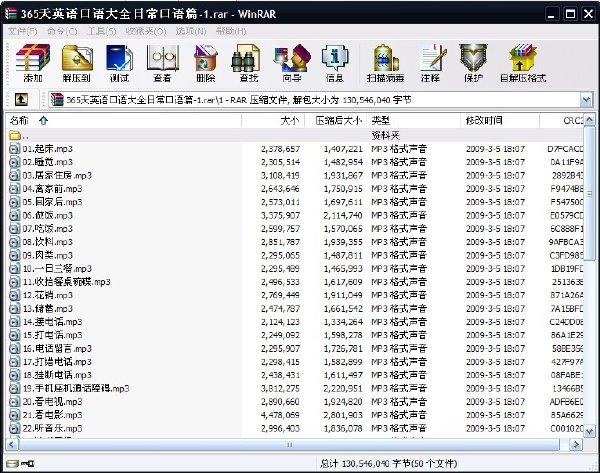Select file 16.电话留言.mp3

57,349
